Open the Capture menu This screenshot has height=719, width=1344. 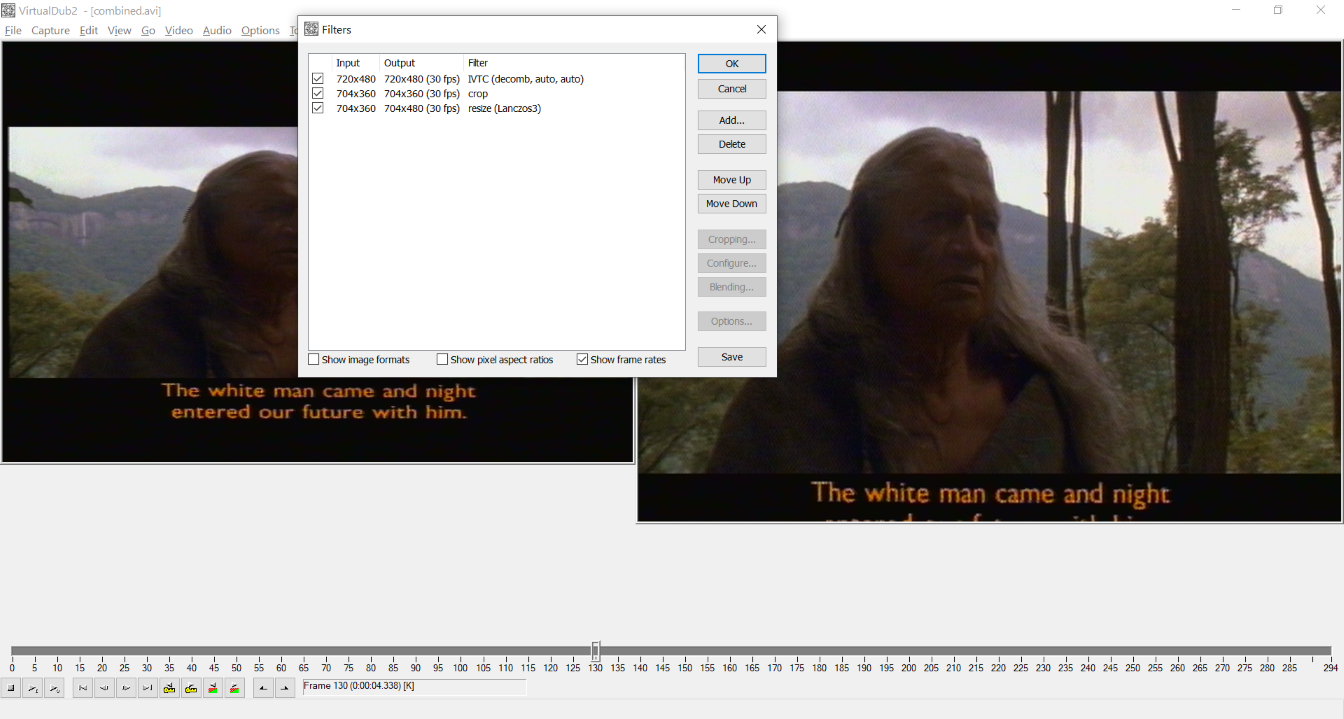tap(50, 30)
